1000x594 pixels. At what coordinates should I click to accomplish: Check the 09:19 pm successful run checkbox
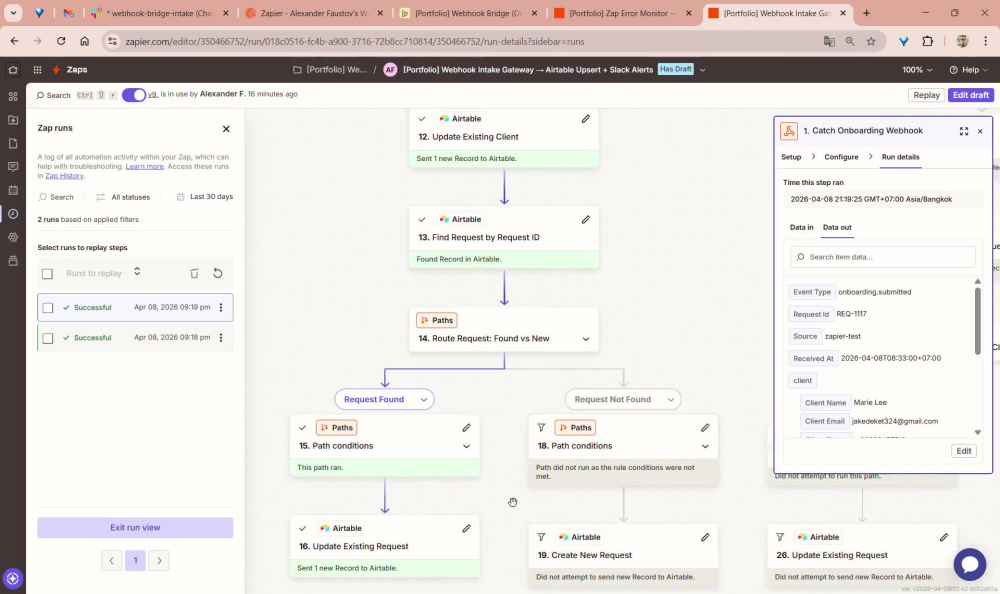click(47, 308)
